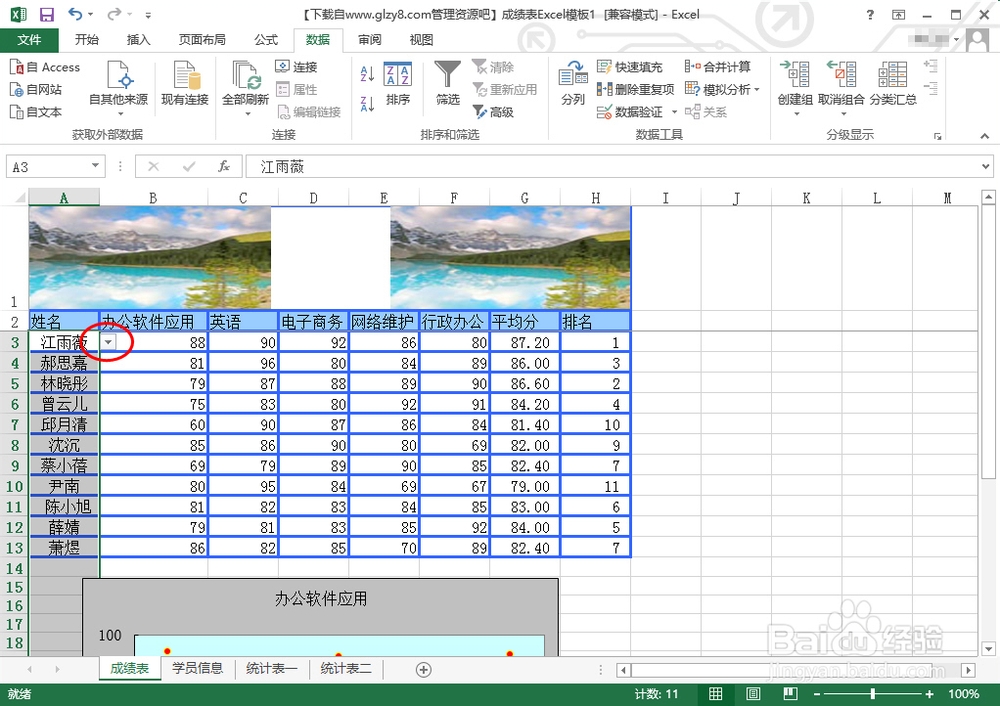Open Advanced filter (高级)
Screen dimensions: 1000x706
point(493,112)
